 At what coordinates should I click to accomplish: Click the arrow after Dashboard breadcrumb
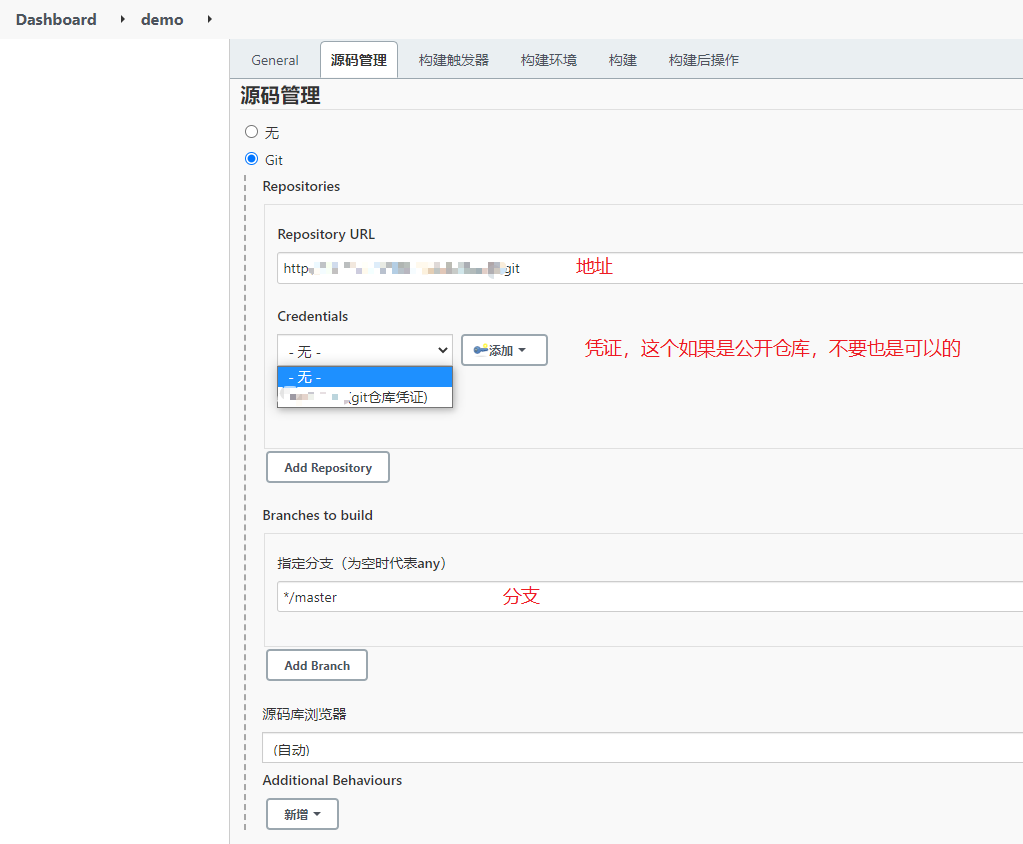[x=123, y=19]
